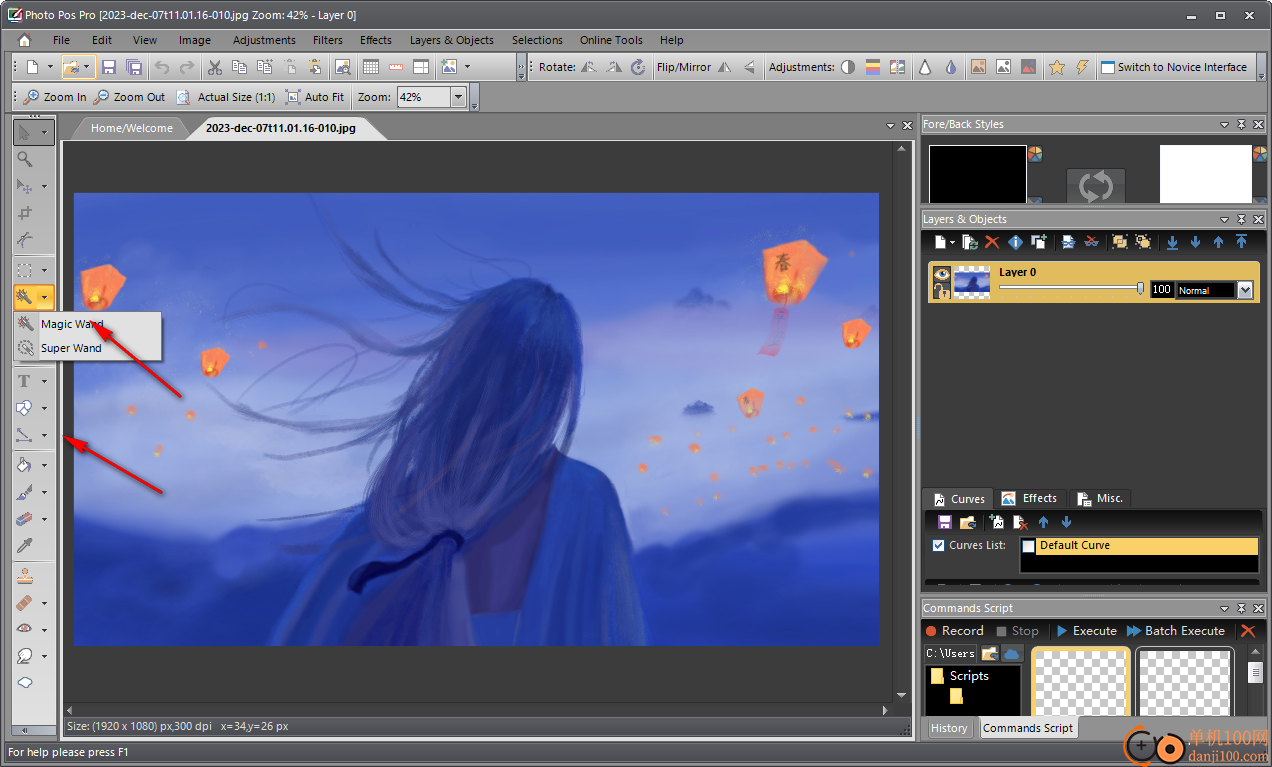The image size is (1272, 767).
Task: Click the Zoom In button
Action: tap(55, 97)
